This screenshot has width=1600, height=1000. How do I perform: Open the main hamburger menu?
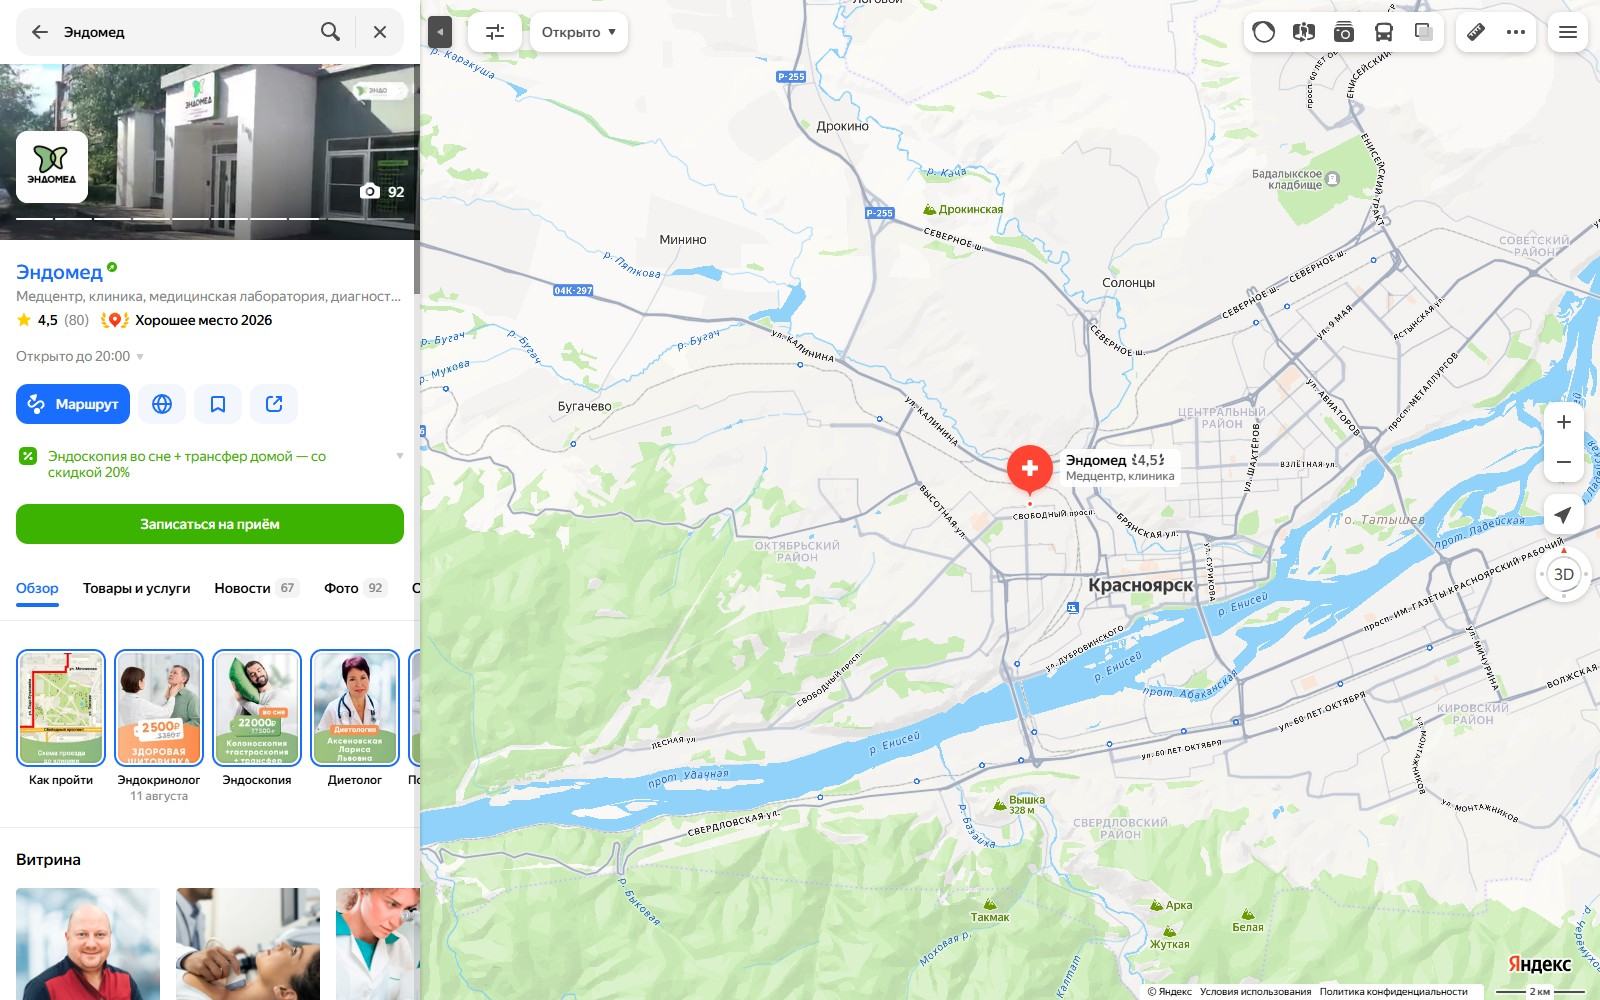coord(1568,32)
